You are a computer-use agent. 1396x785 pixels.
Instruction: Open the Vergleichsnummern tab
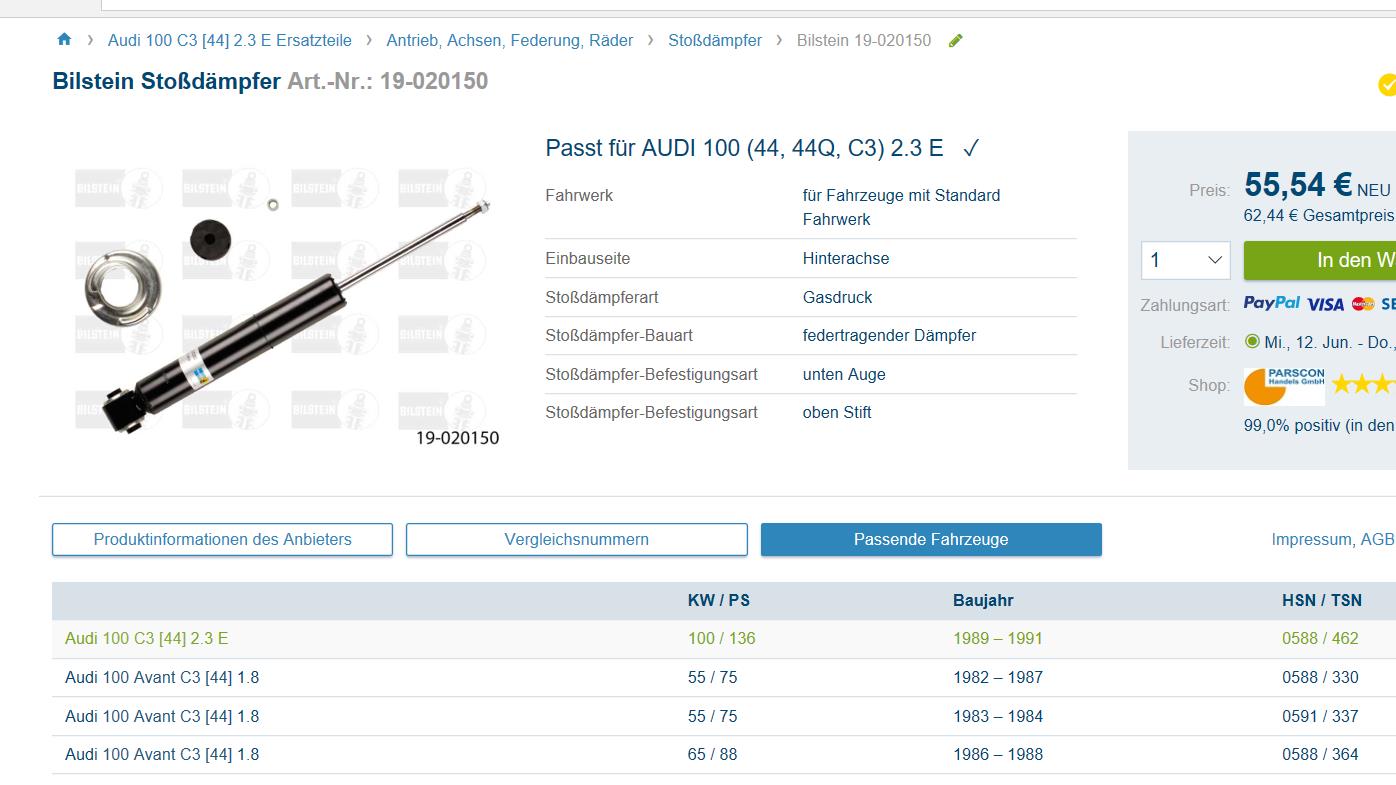[576, 539]
